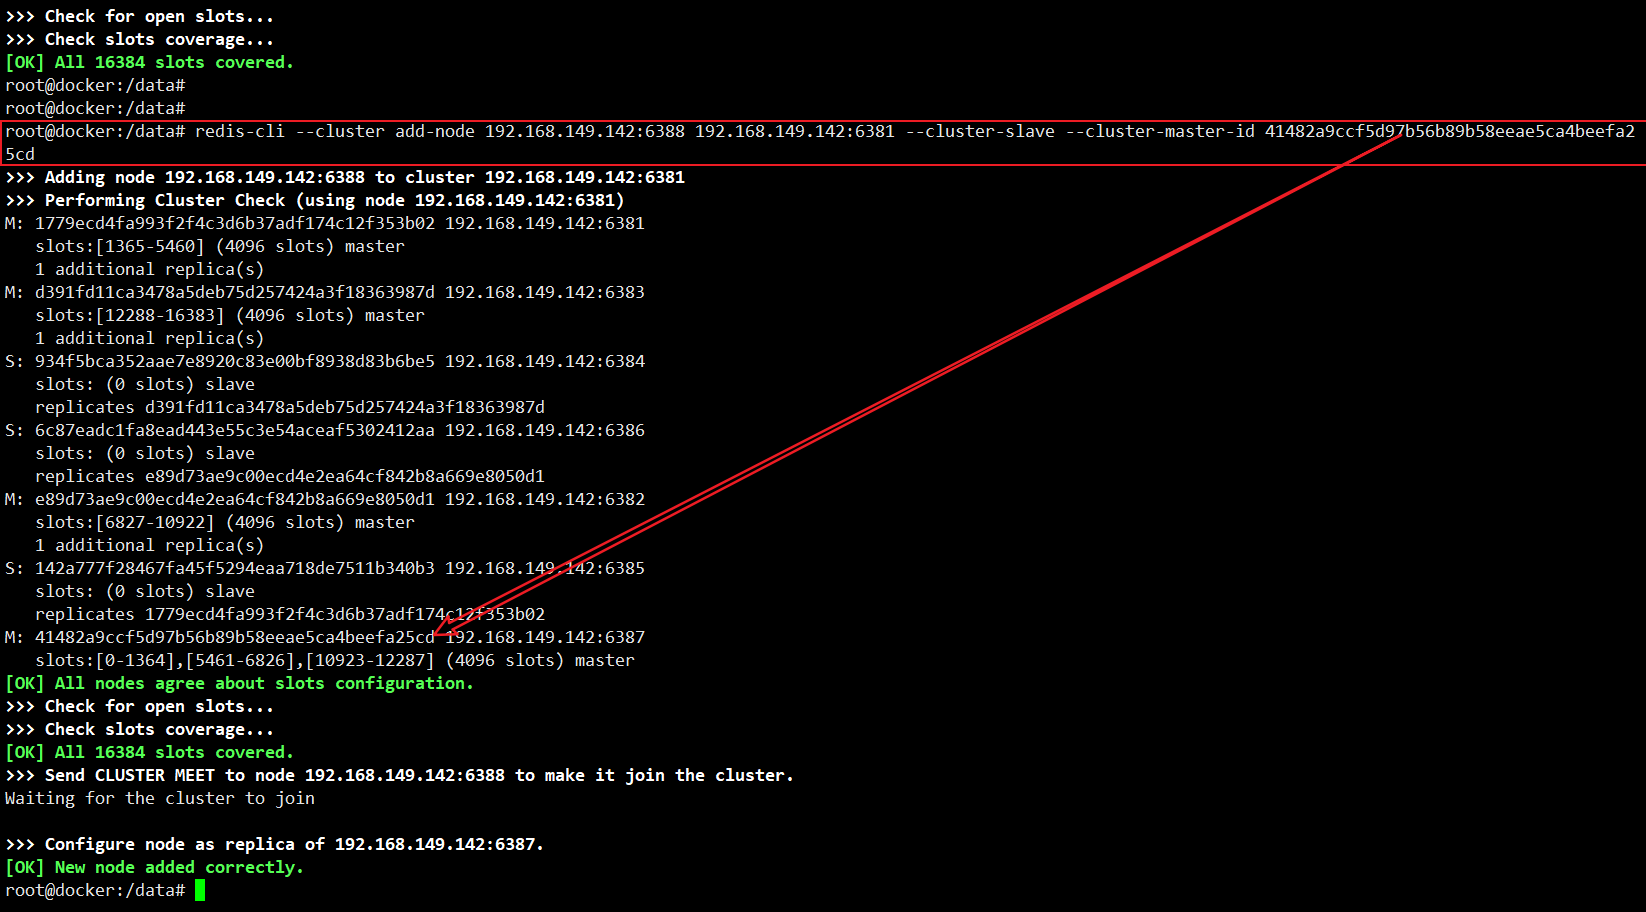This screenshot has width=1646, height=912.
Task: Click 'slots:[0-1364],[5461-6826],[10923-12287]' line
Action: tap(335, 660)
